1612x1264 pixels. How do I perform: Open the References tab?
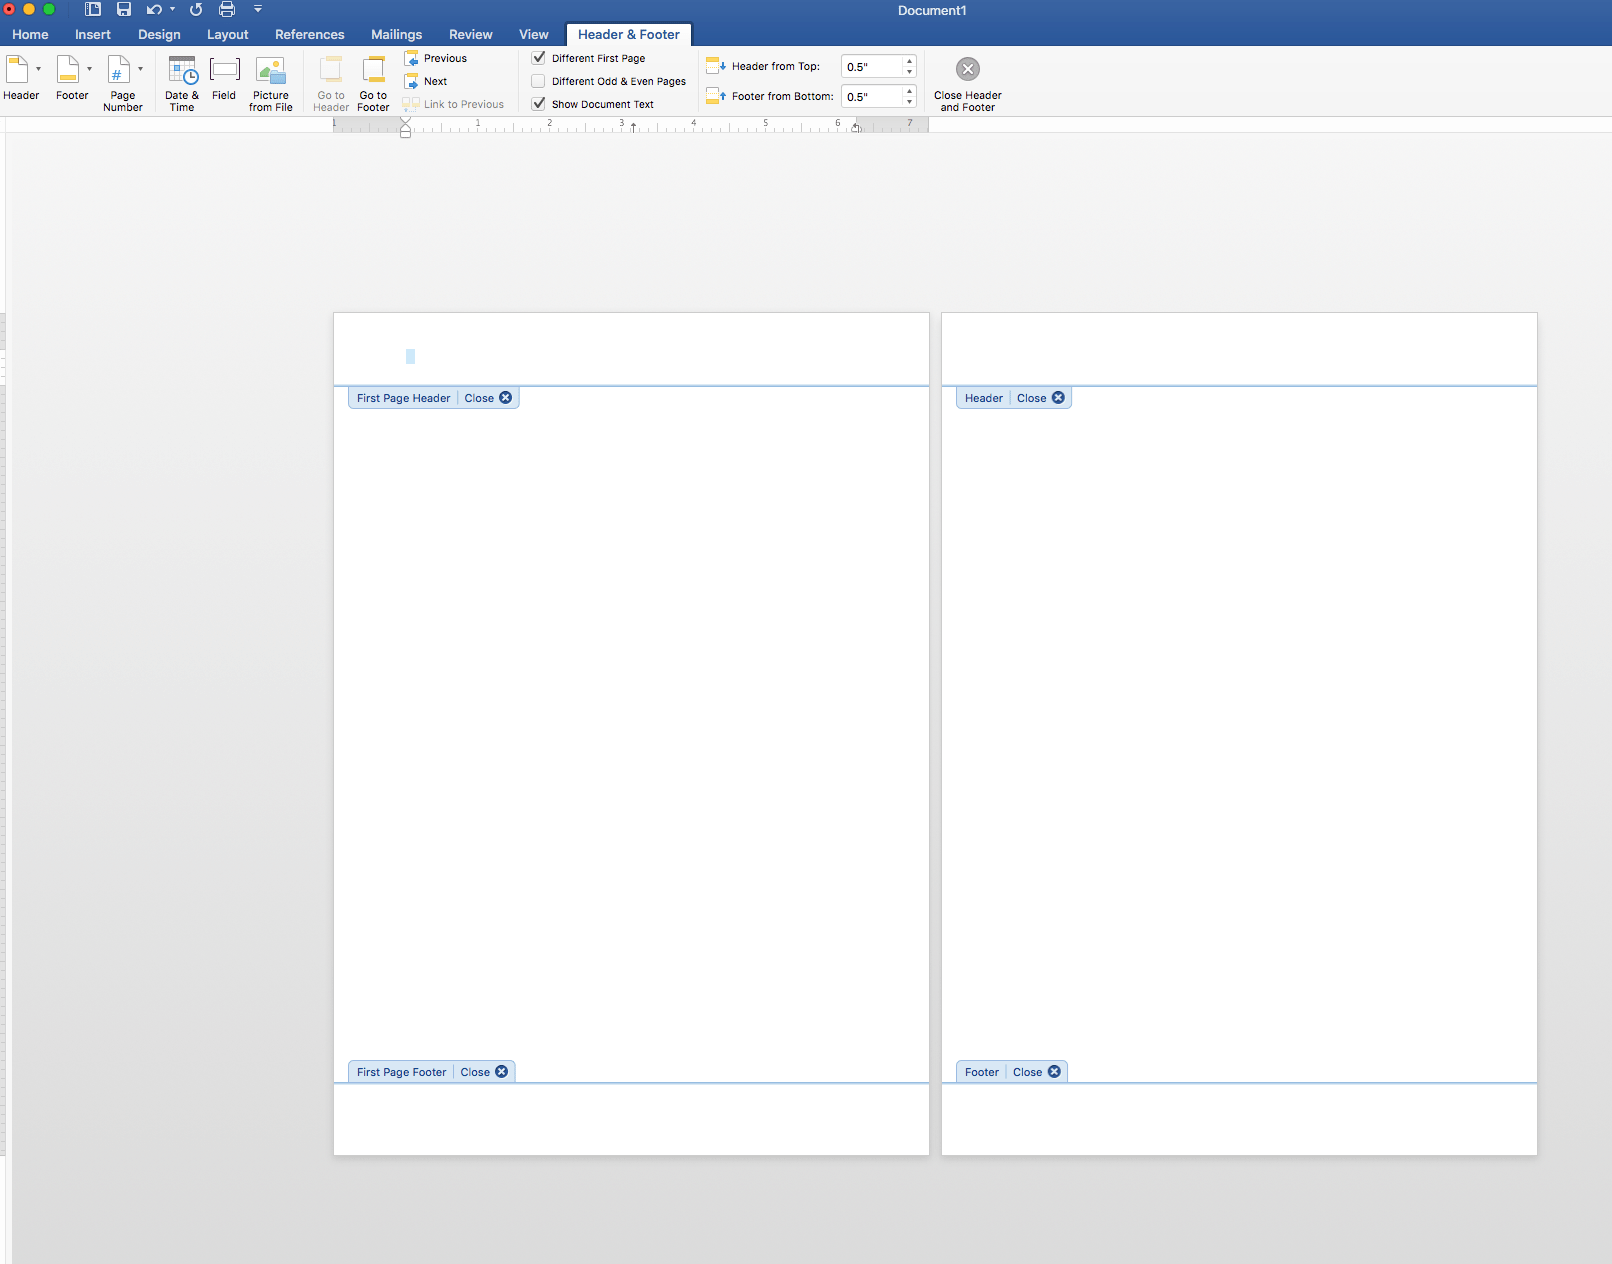point(309,34)
